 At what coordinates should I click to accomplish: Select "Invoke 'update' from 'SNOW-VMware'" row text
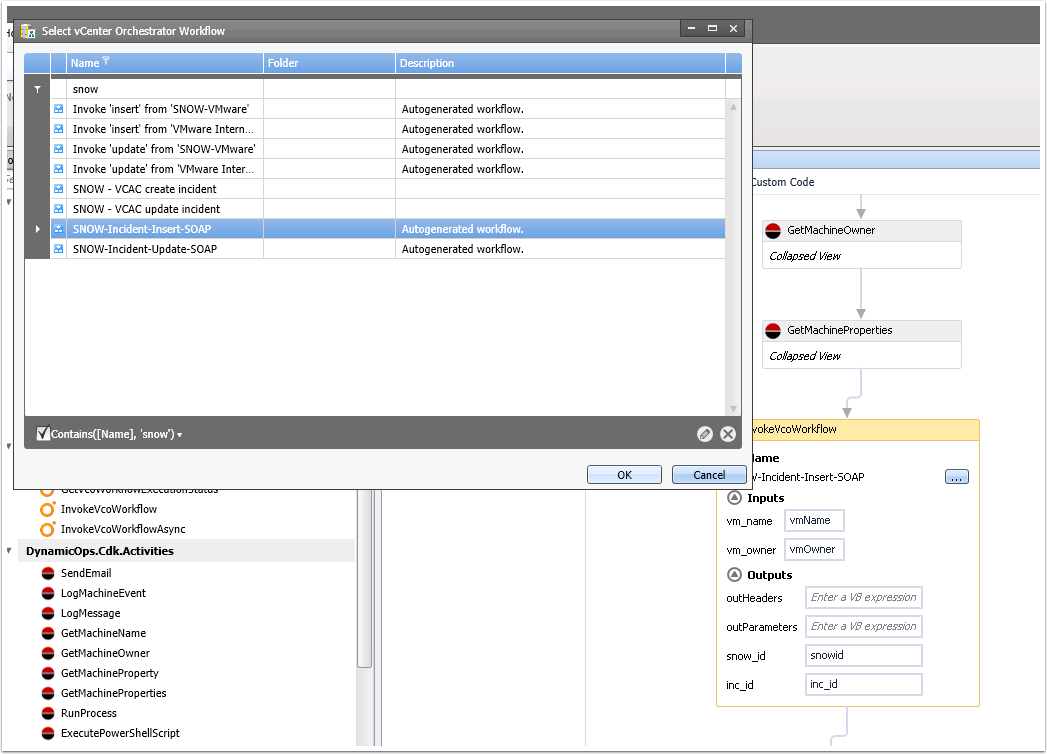(x=164, y=149)
